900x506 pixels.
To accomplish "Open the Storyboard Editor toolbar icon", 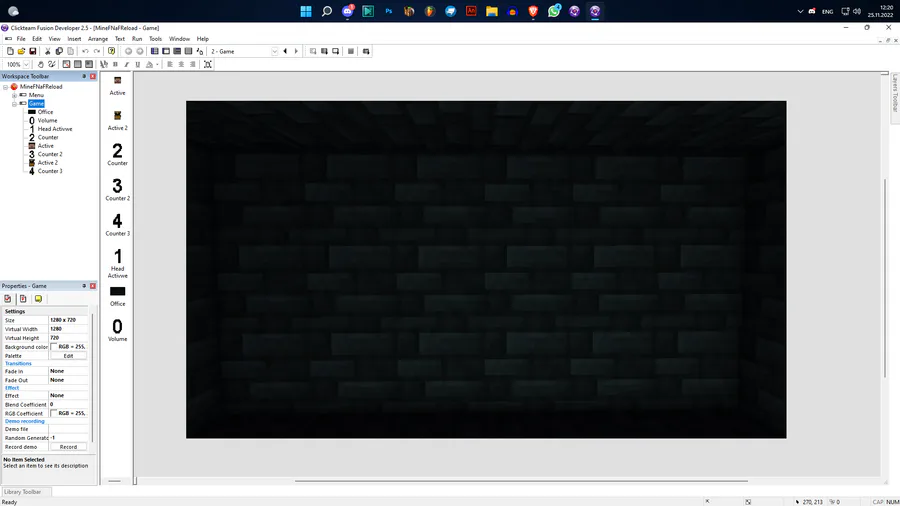I will click(154, 51).
